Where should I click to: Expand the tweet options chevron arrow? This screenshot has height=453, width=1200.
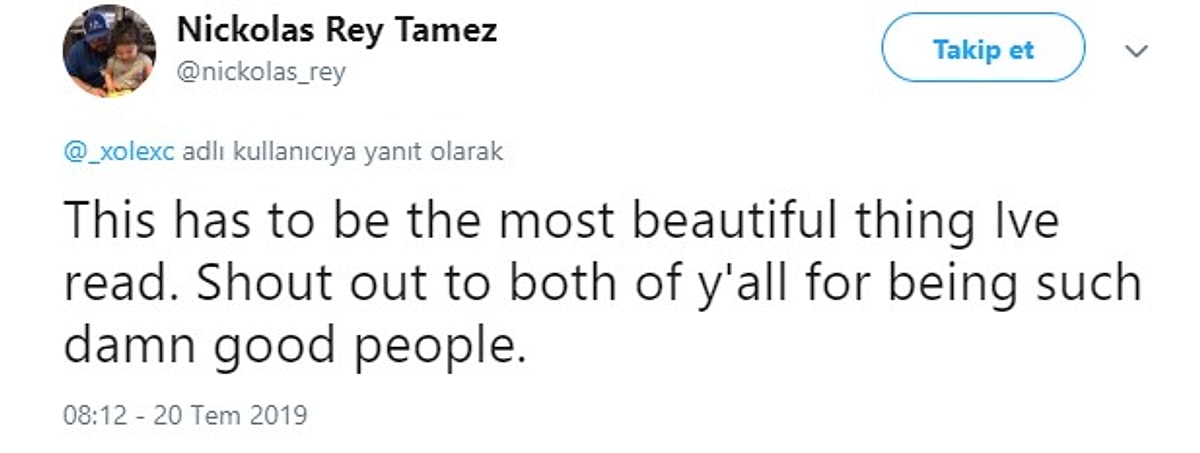click(x=1136, y=52)
